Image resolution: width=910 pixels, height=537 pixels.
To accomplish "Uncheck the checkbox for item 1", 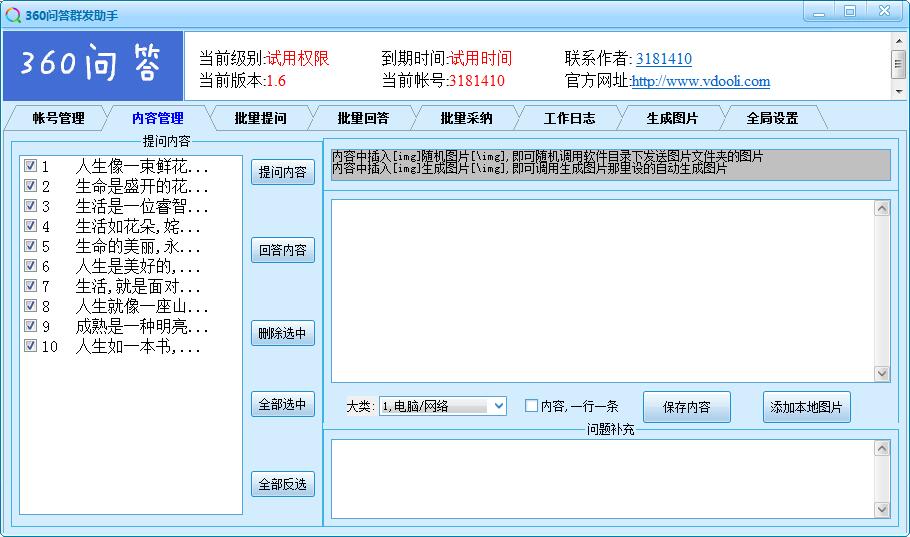I will [30, 166].
